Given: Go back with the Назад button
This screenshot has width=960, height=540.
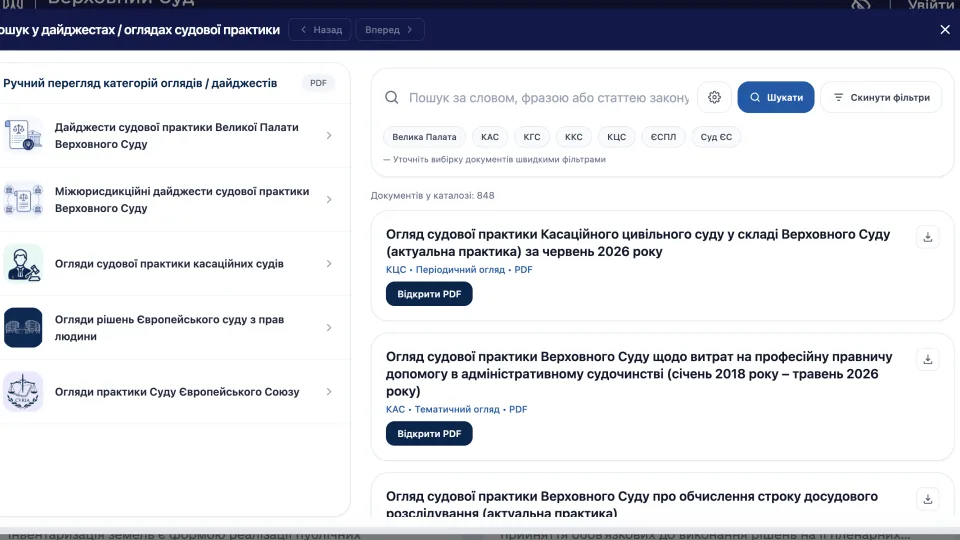Looking at the screenshot, I should coord(321,29).
